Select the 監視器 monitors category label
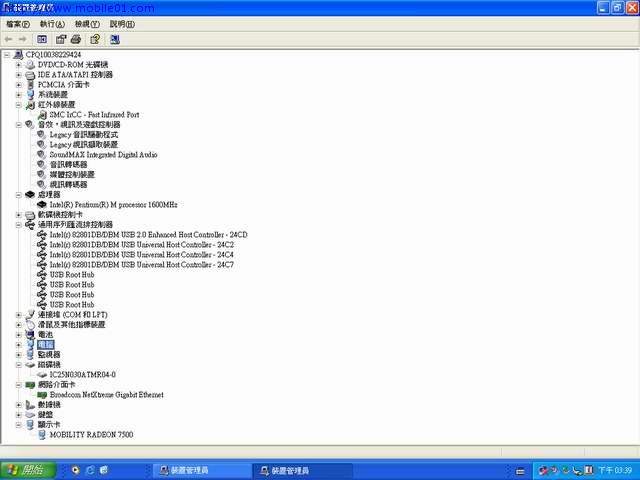The height and width of the screenshot is (480, 640). [49, 354]
